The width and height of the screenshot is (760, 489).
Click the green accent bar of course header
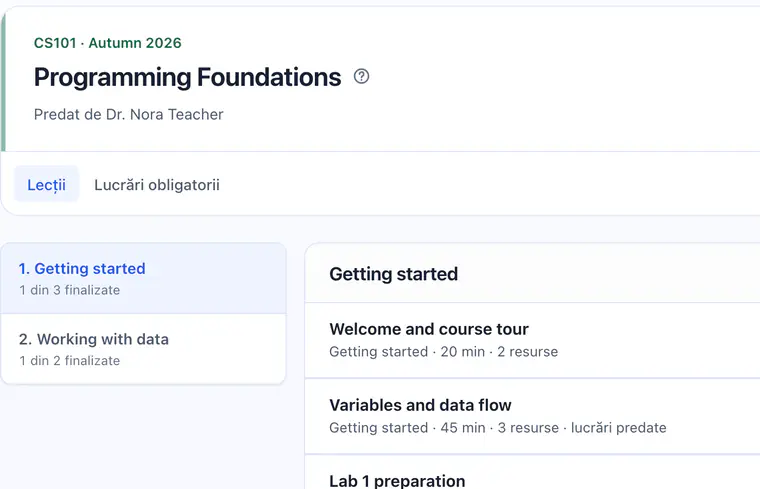pyautogui.click(x=3, y=80)
